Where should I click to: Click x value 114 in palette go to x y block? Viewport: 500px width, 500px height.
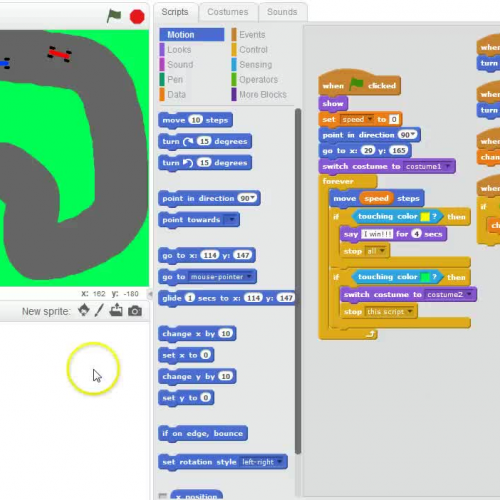click(x=210, y=255)
